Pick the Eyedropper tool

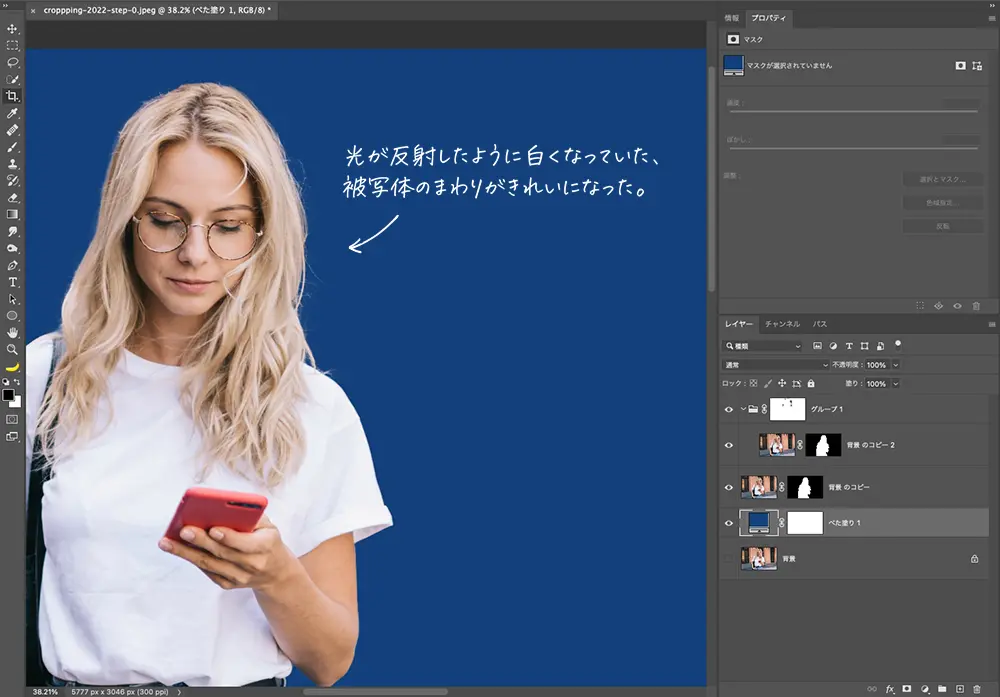pyautogui.click(x=13, y=115)
